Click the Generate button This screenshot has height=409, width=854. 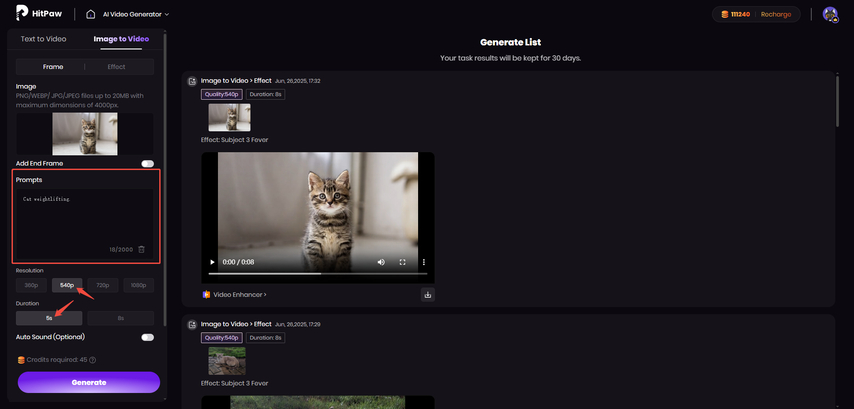pyautogui.click(x=89, y=382)
